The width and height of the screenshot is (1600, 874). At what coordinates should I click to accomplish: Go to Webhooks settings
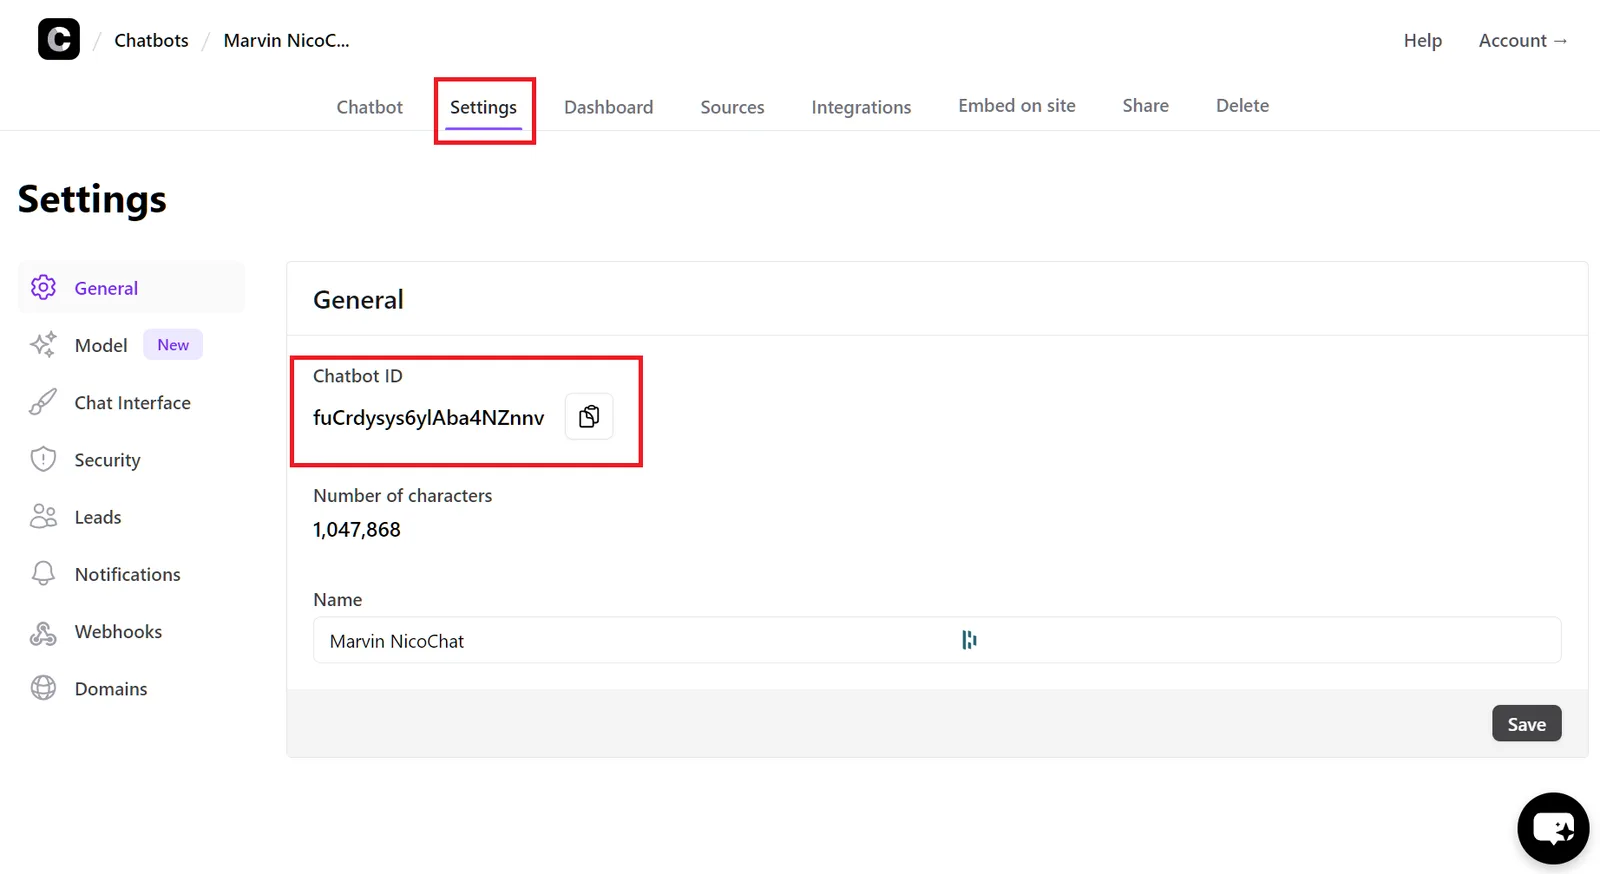(x=118, y=631)
